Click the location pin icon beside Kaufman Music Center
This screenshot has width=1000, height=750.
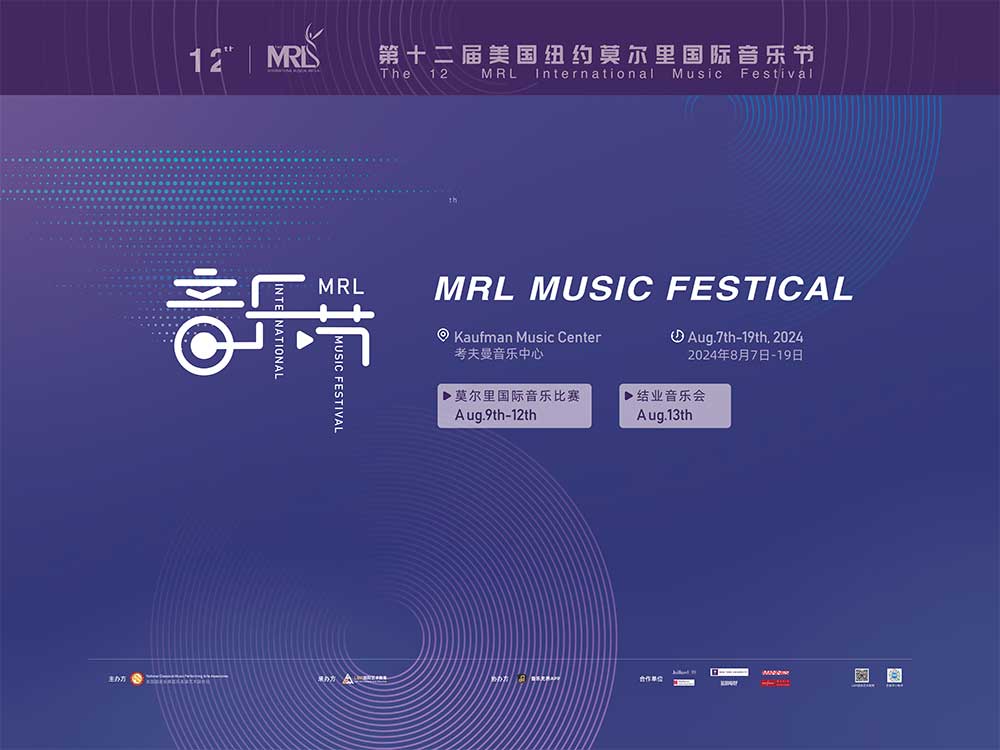(443, 336)
